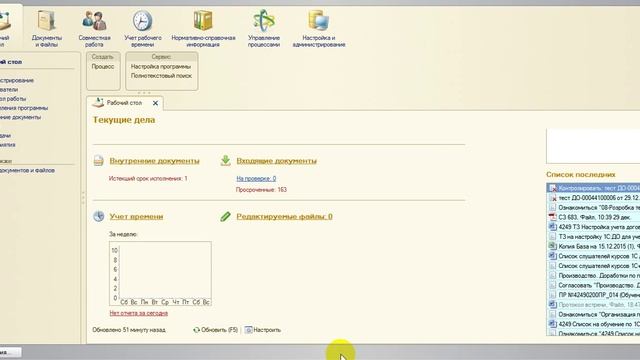This screenshot has height=360, width=640.
Task: Select Производство. Доработки row
Action: (x=593, y=276)
